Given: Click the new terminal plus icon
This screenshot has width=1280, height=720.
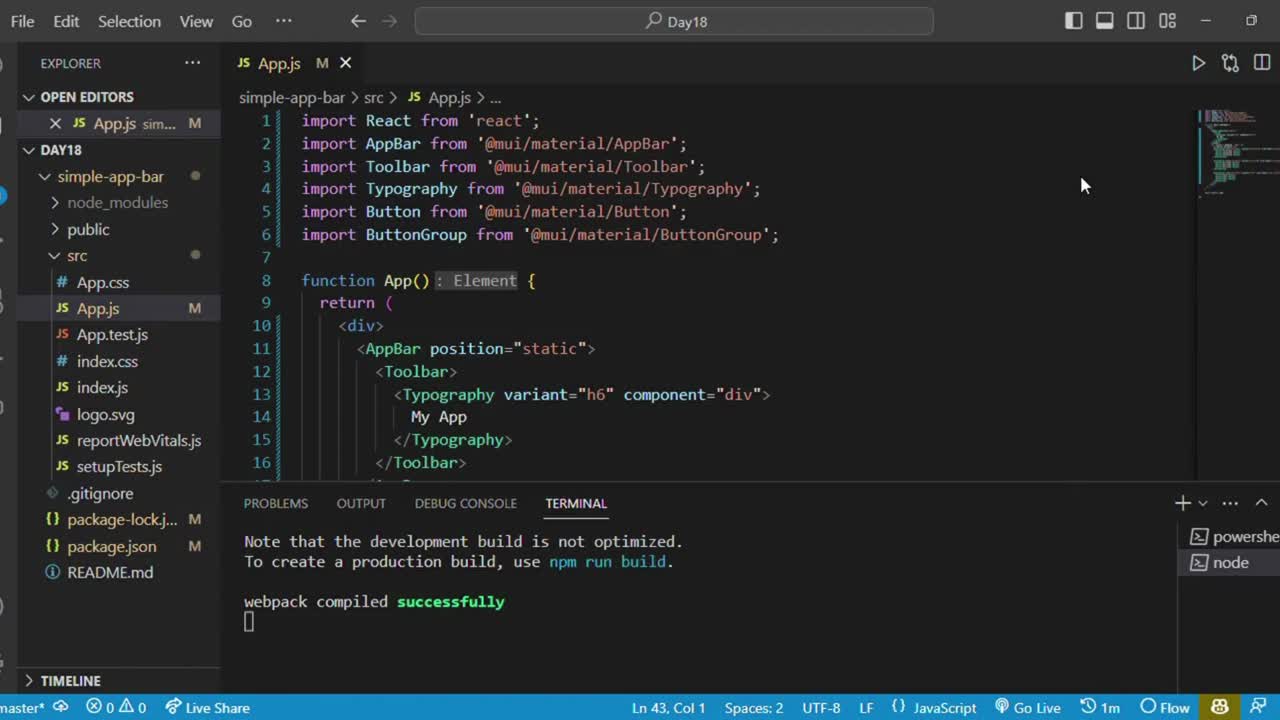Looking at the screenshot, I should (x=1182, y=503).
